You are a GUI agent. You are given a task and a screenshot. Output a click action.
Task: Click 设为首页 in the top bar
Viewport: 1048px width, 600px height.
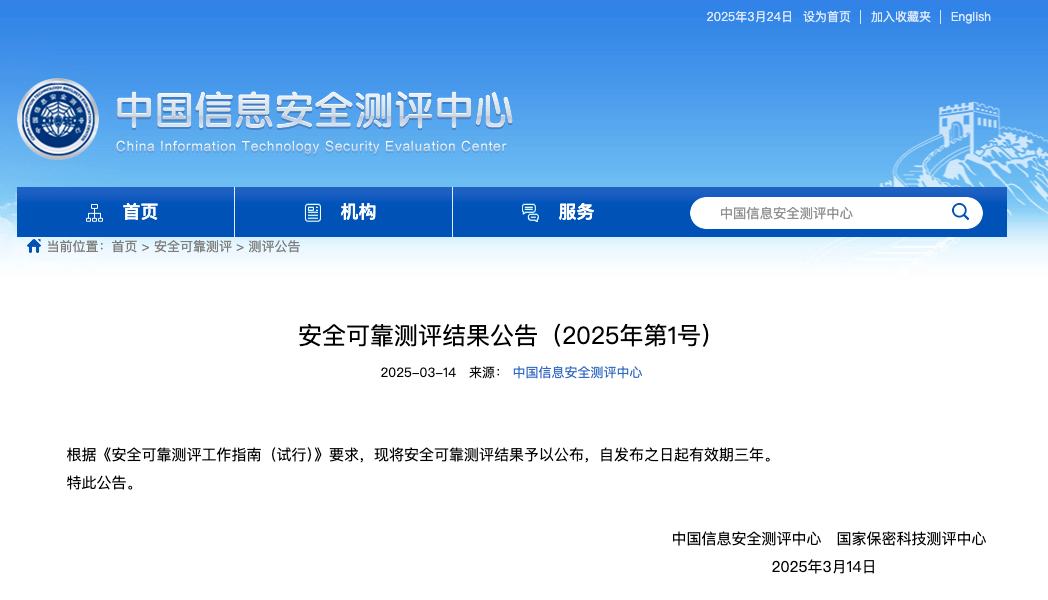point(827,17)
